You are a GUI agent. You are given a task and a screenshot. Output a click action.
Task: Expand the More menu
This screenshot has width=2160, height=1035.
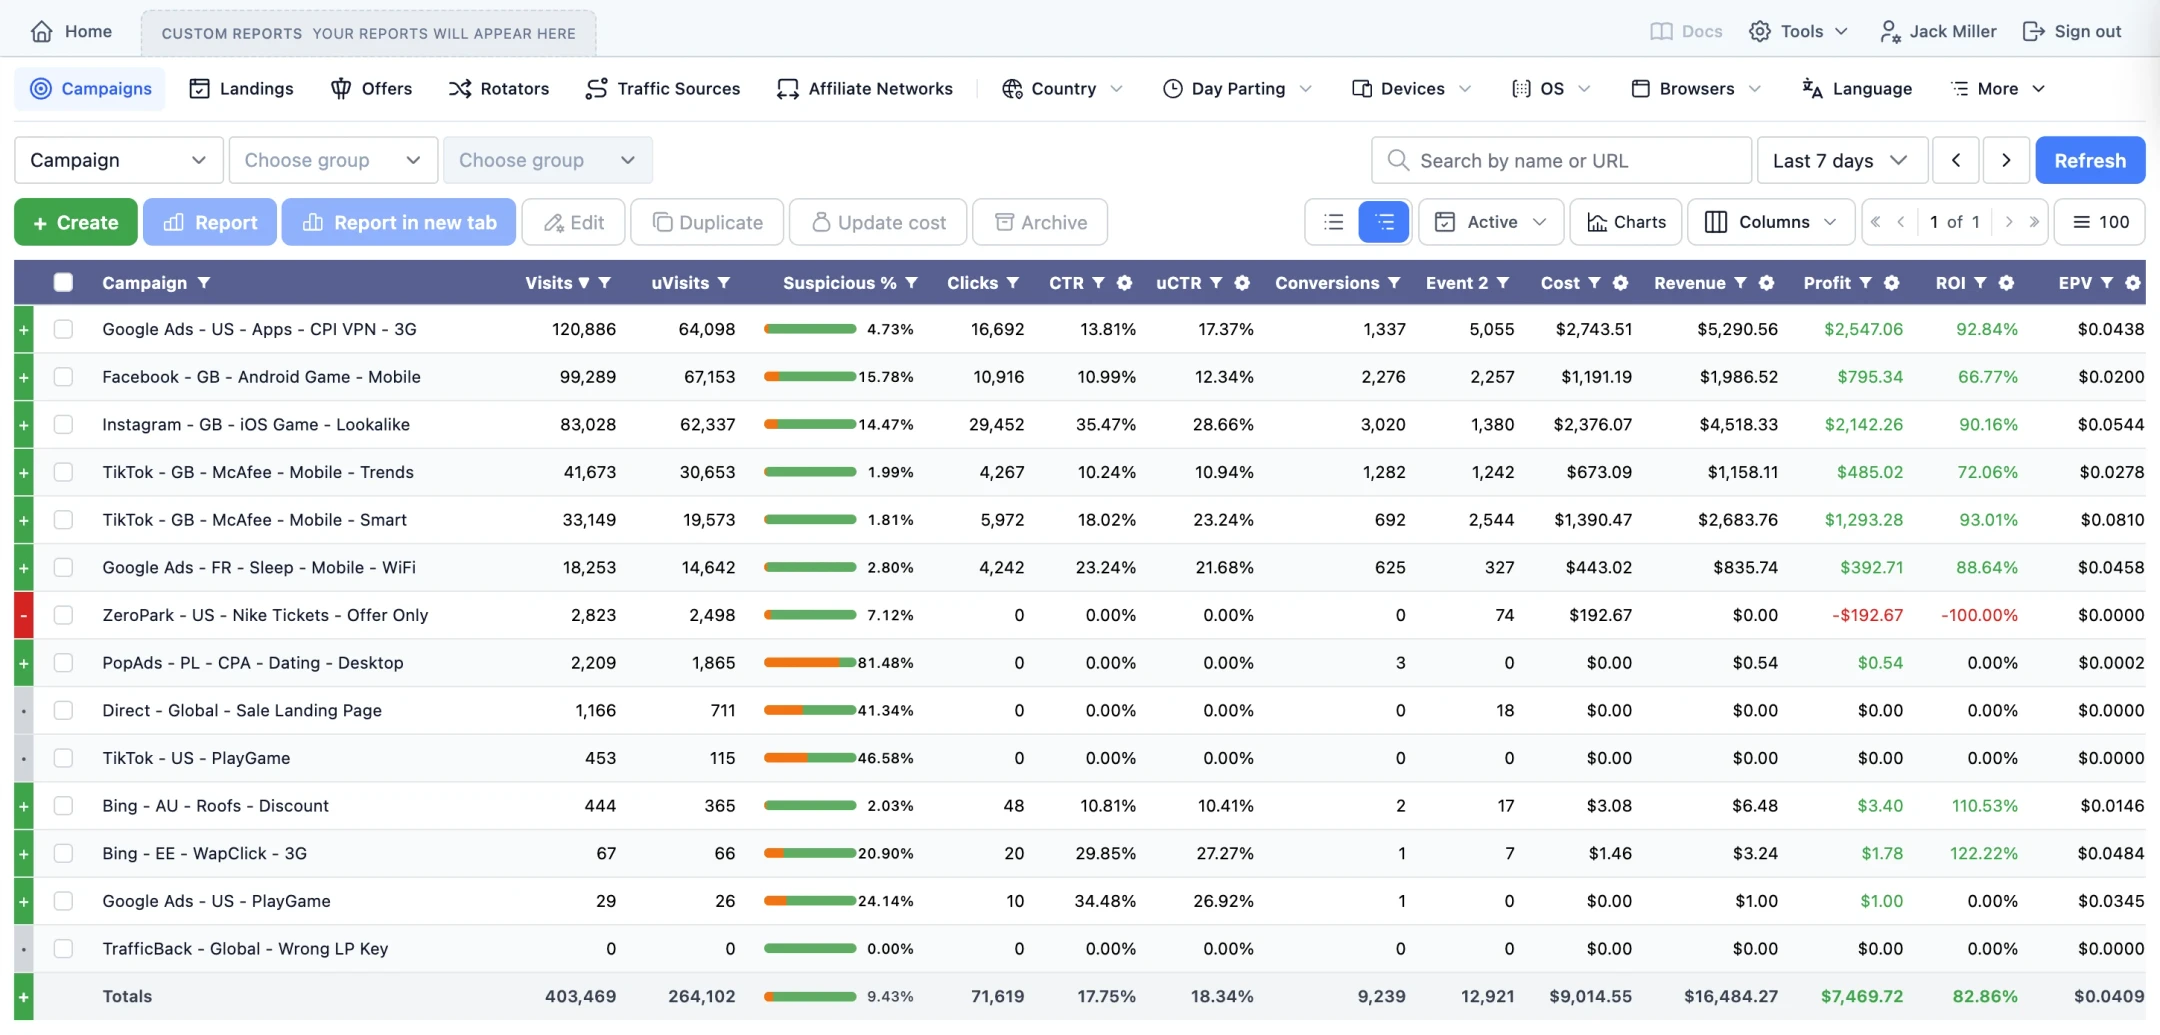point(1998,89)
